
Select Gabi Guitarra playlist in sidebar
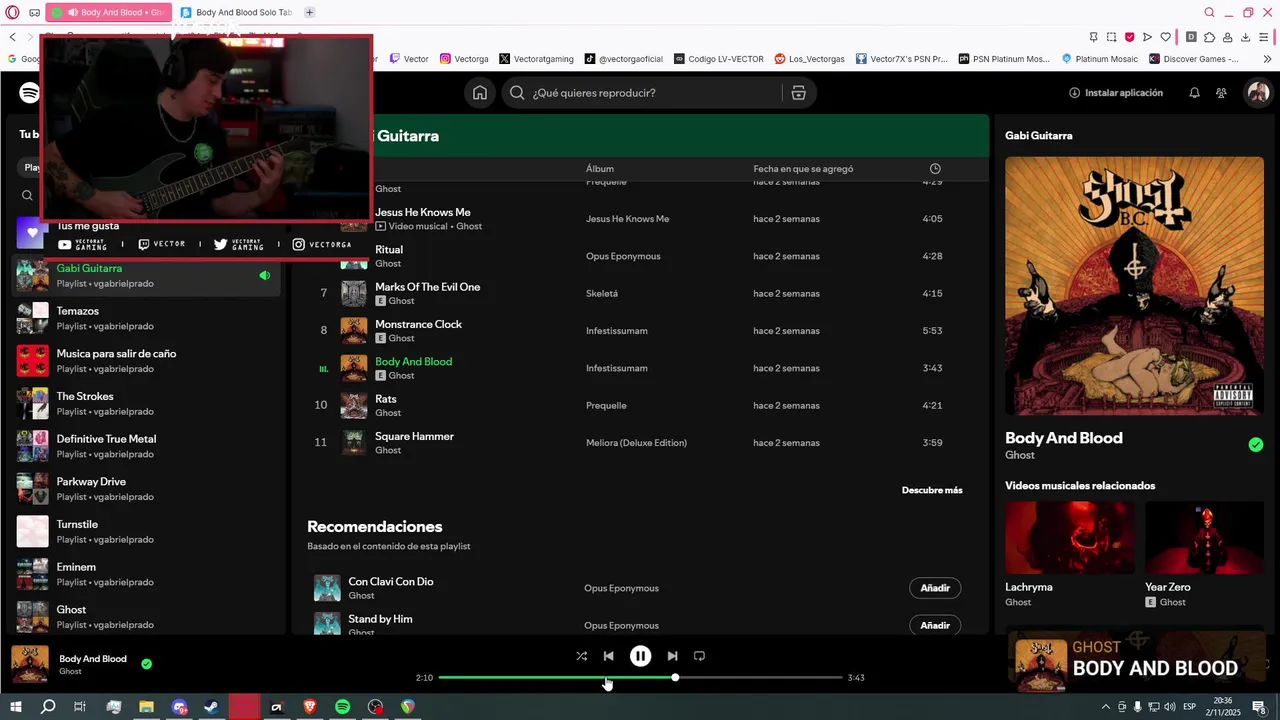pyautogui.click(x=146, y=275)
